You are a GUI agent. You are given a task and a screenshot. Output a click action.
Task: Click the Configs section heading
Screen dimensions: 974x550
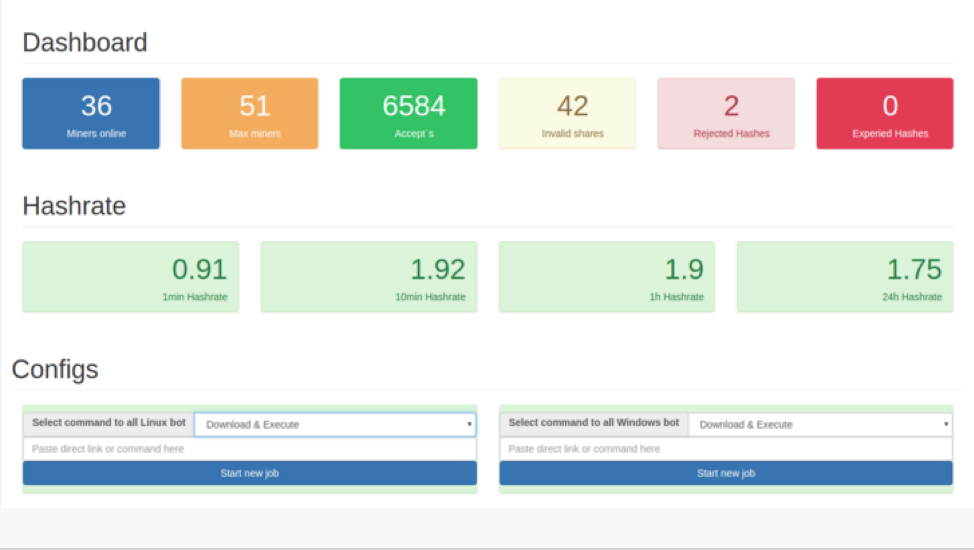tap(55, 369)
